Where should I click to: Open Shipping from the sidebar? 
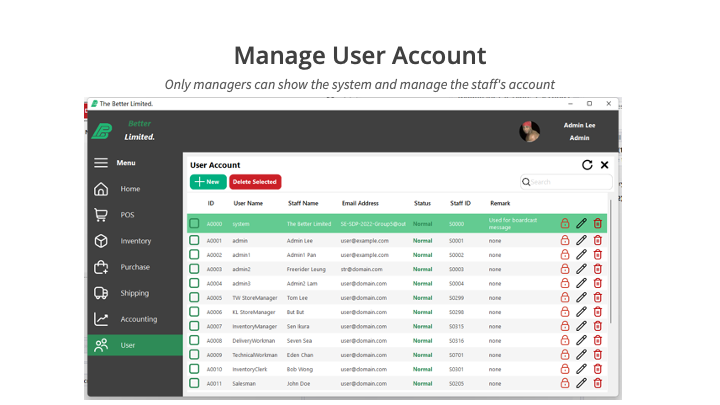(x=135, y=293)
